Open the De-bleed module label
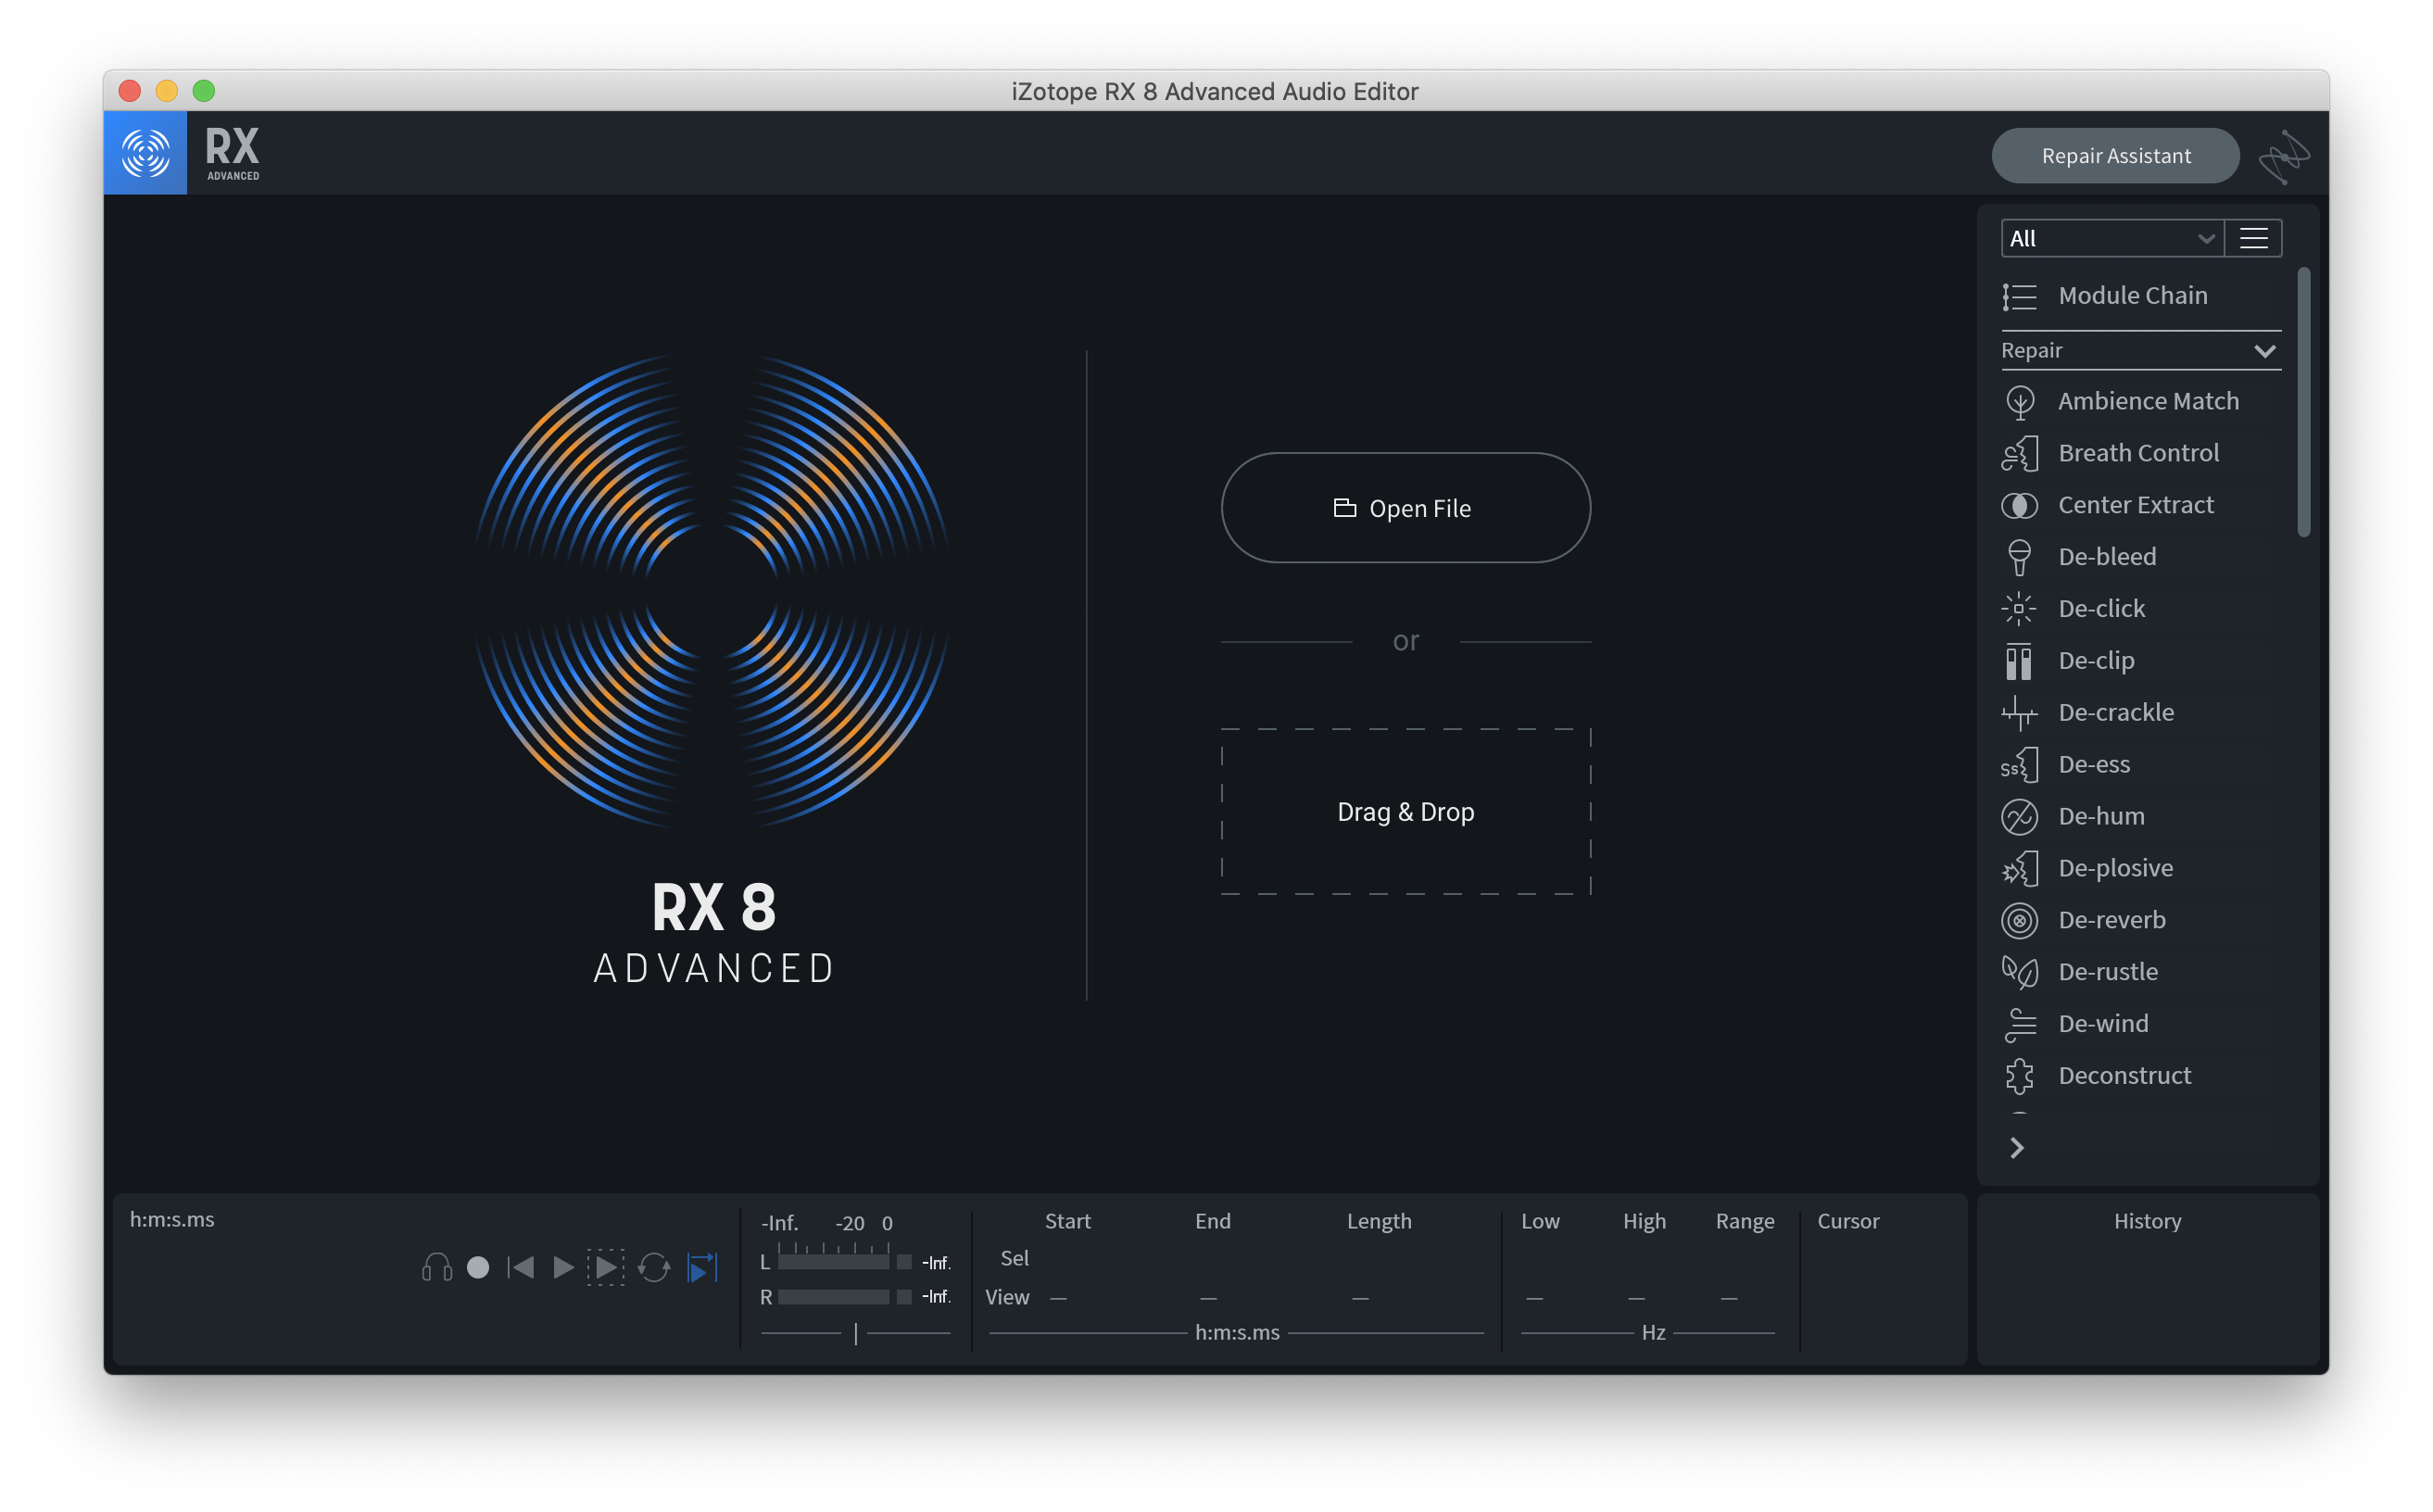The image size is (2433, 1512). [x=2107, y=557]
